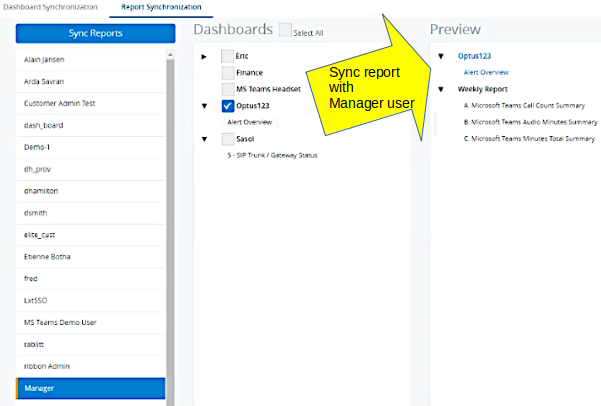Select user Alain Jansen
Viewport: 601px width, 406px height.
pos(91,59)
